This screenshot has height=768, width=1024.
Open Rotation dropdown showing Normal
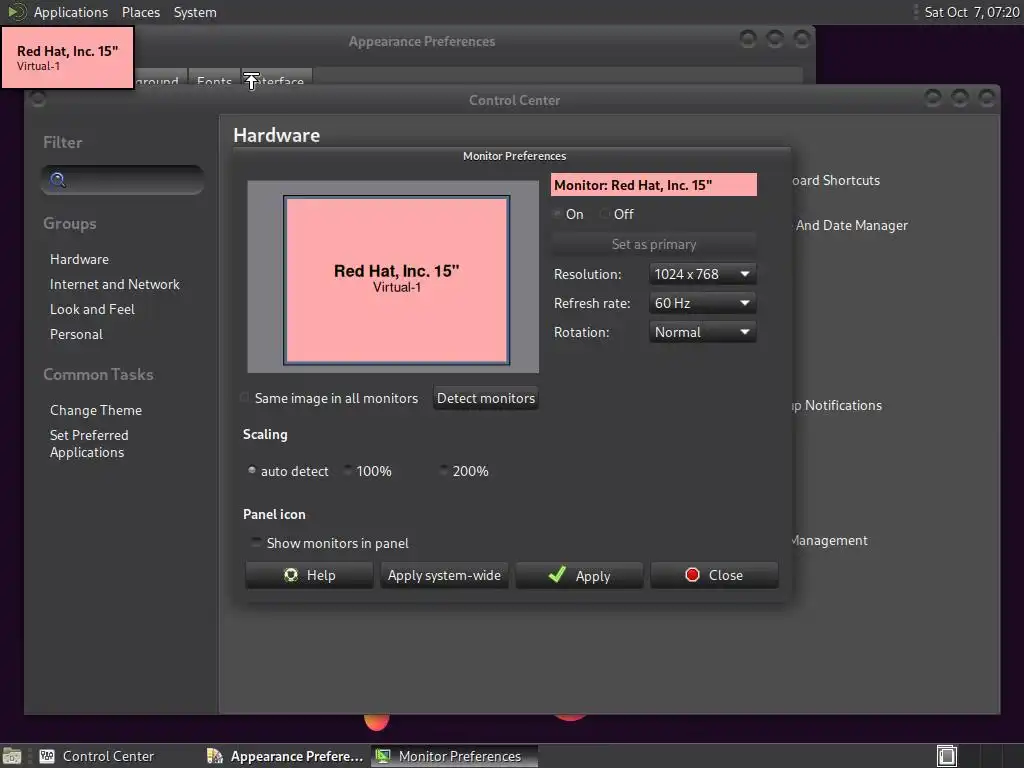click(x=703, y=332)
